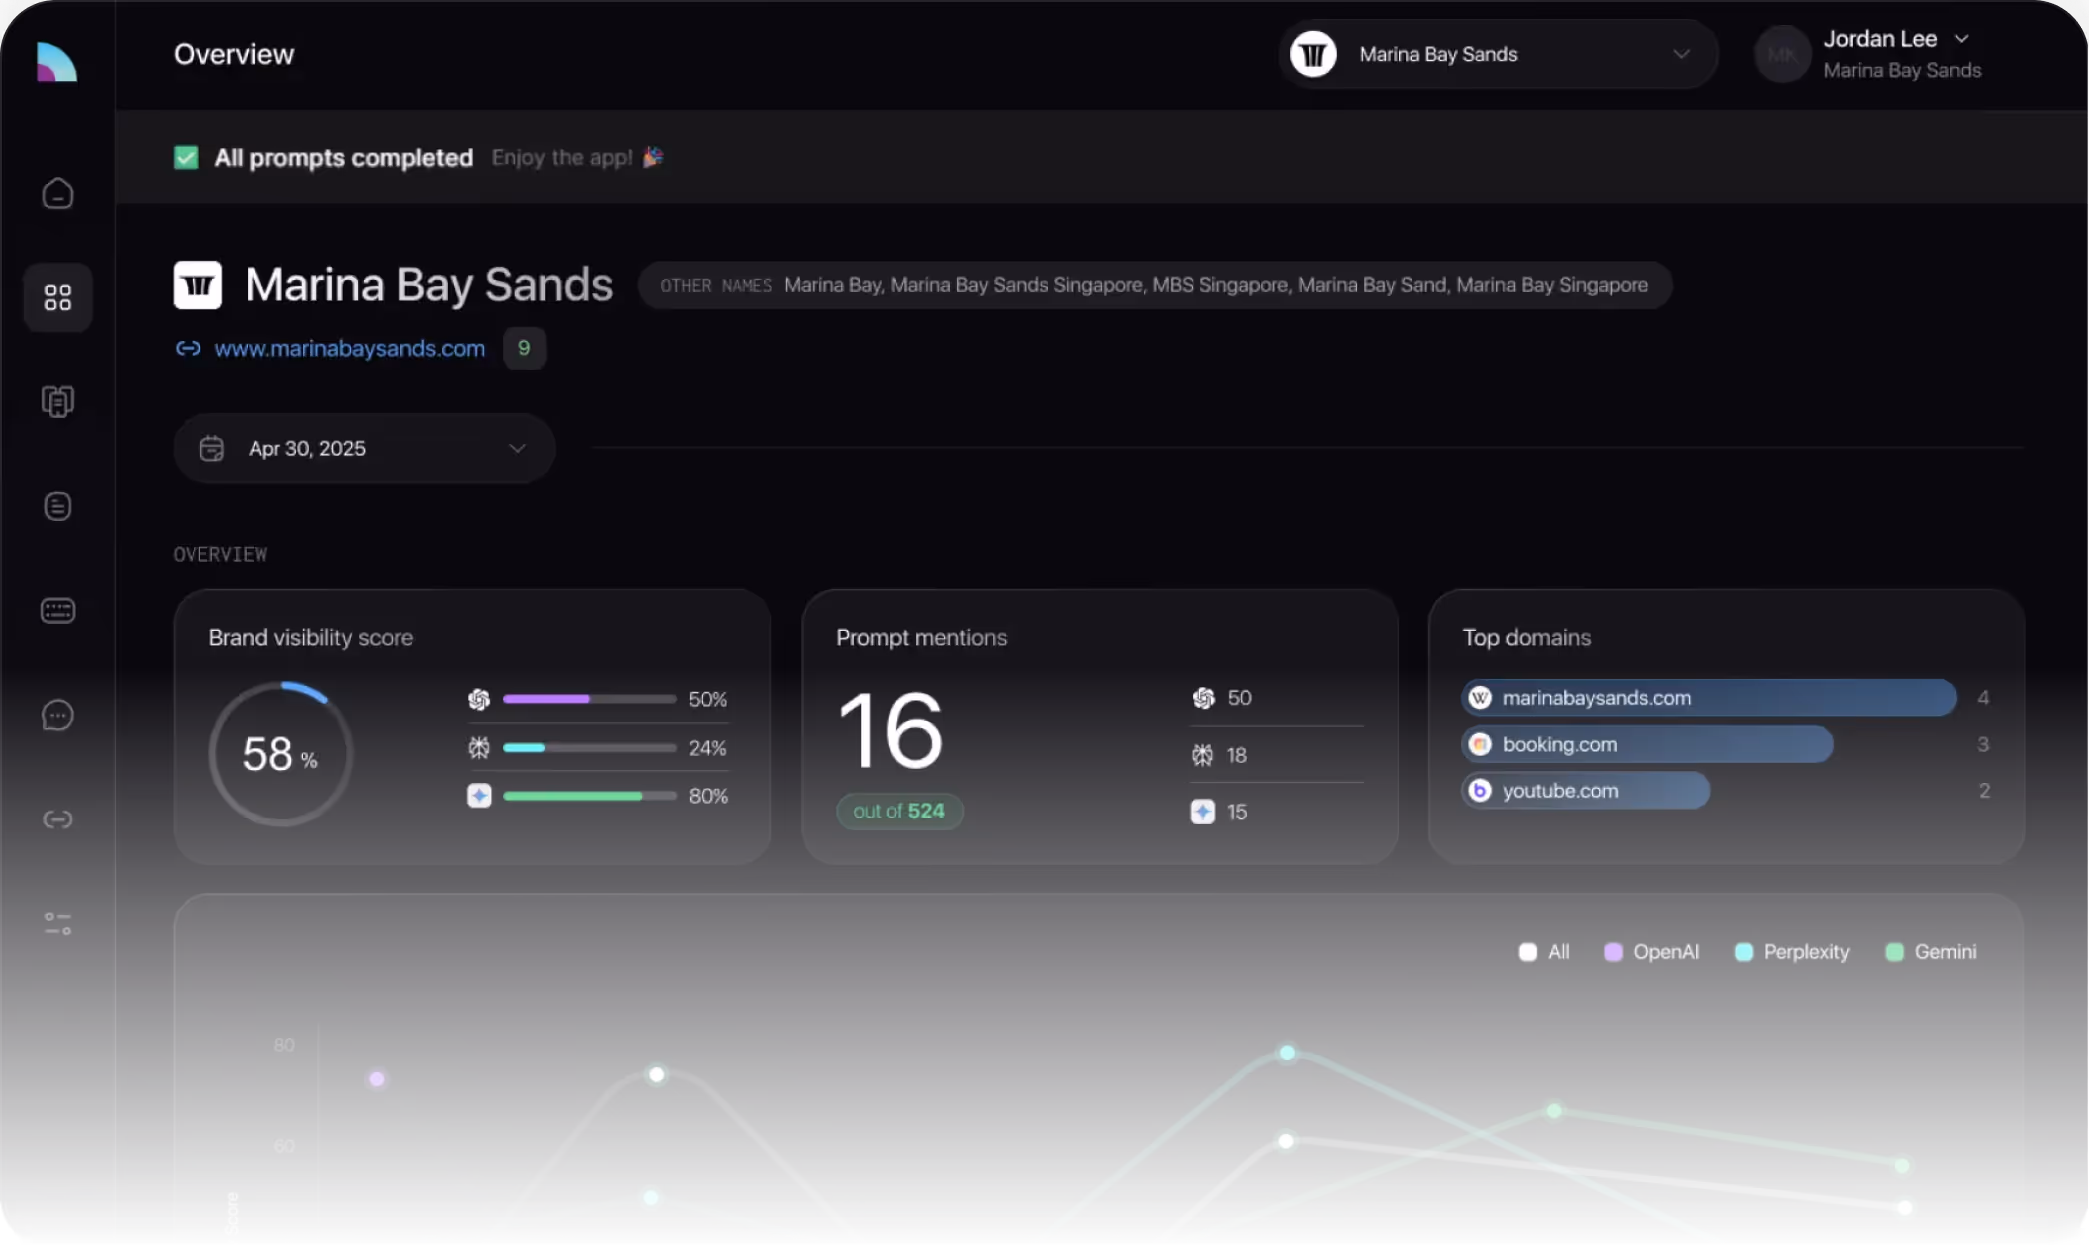
Task: Open the chat bubble icon in sidebar
Action: tap(58, 715)
